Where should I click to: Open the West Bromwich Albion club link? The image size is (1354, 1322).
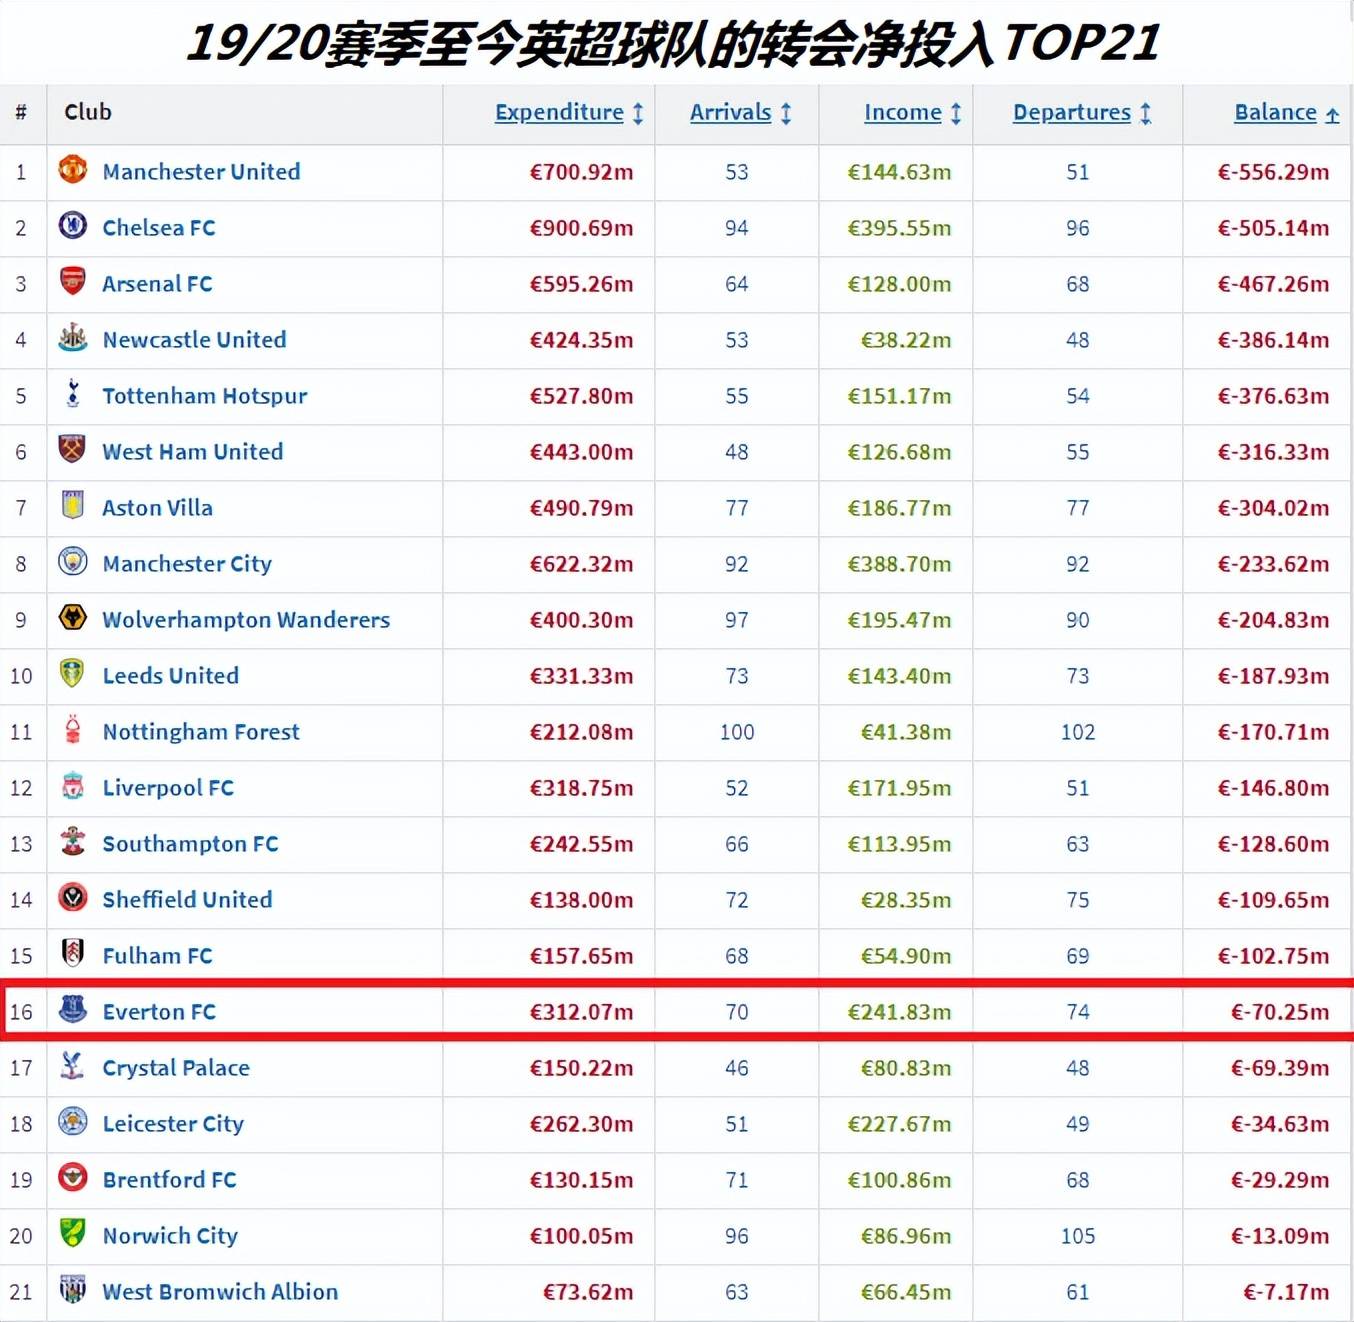(220, 1292)
